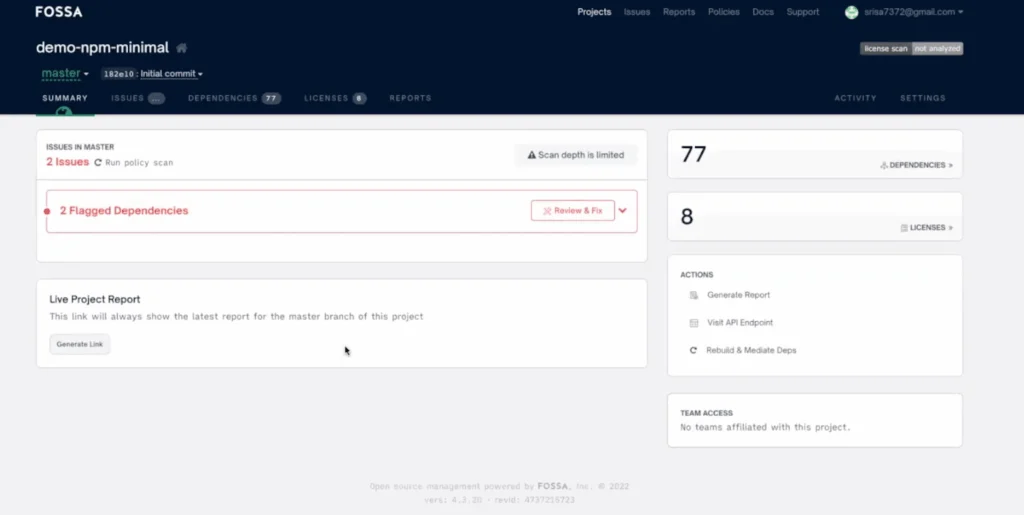This screenshot has width=1024, height=515.
Task: Click the demo-npm-minimal project title
Action: 103,48
